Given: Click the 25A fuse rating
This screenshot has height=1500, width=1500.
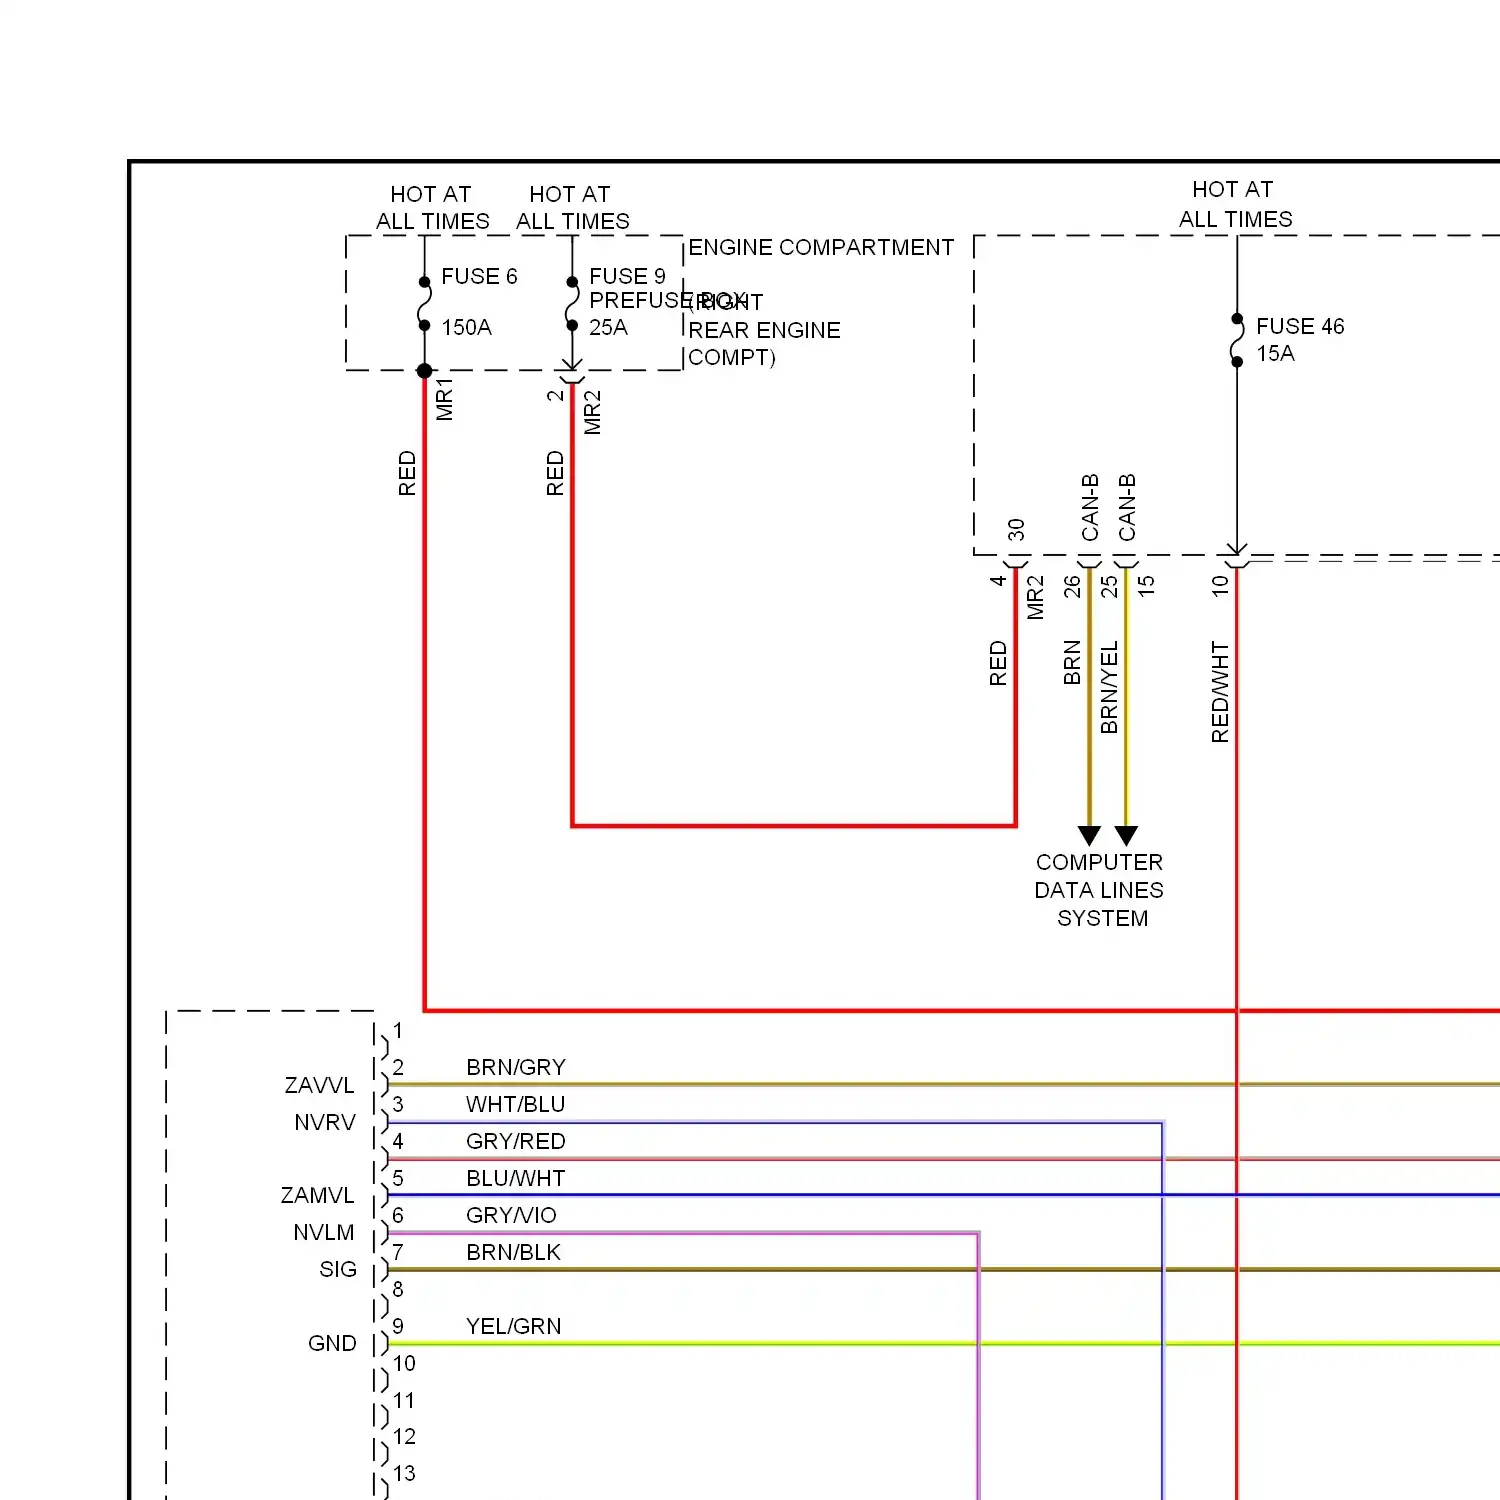Looking at the screenshot, I should [x=608, y=327].
